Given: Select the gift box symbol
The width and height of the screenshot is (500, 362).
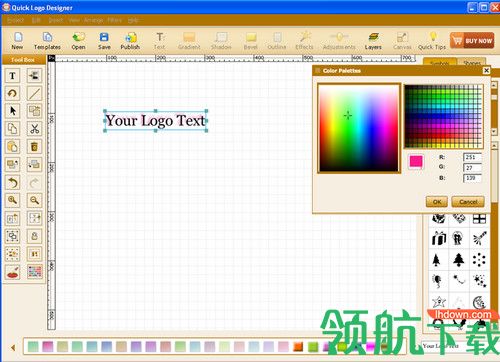Looking at the screenshot, I should (x=439, y=238).
